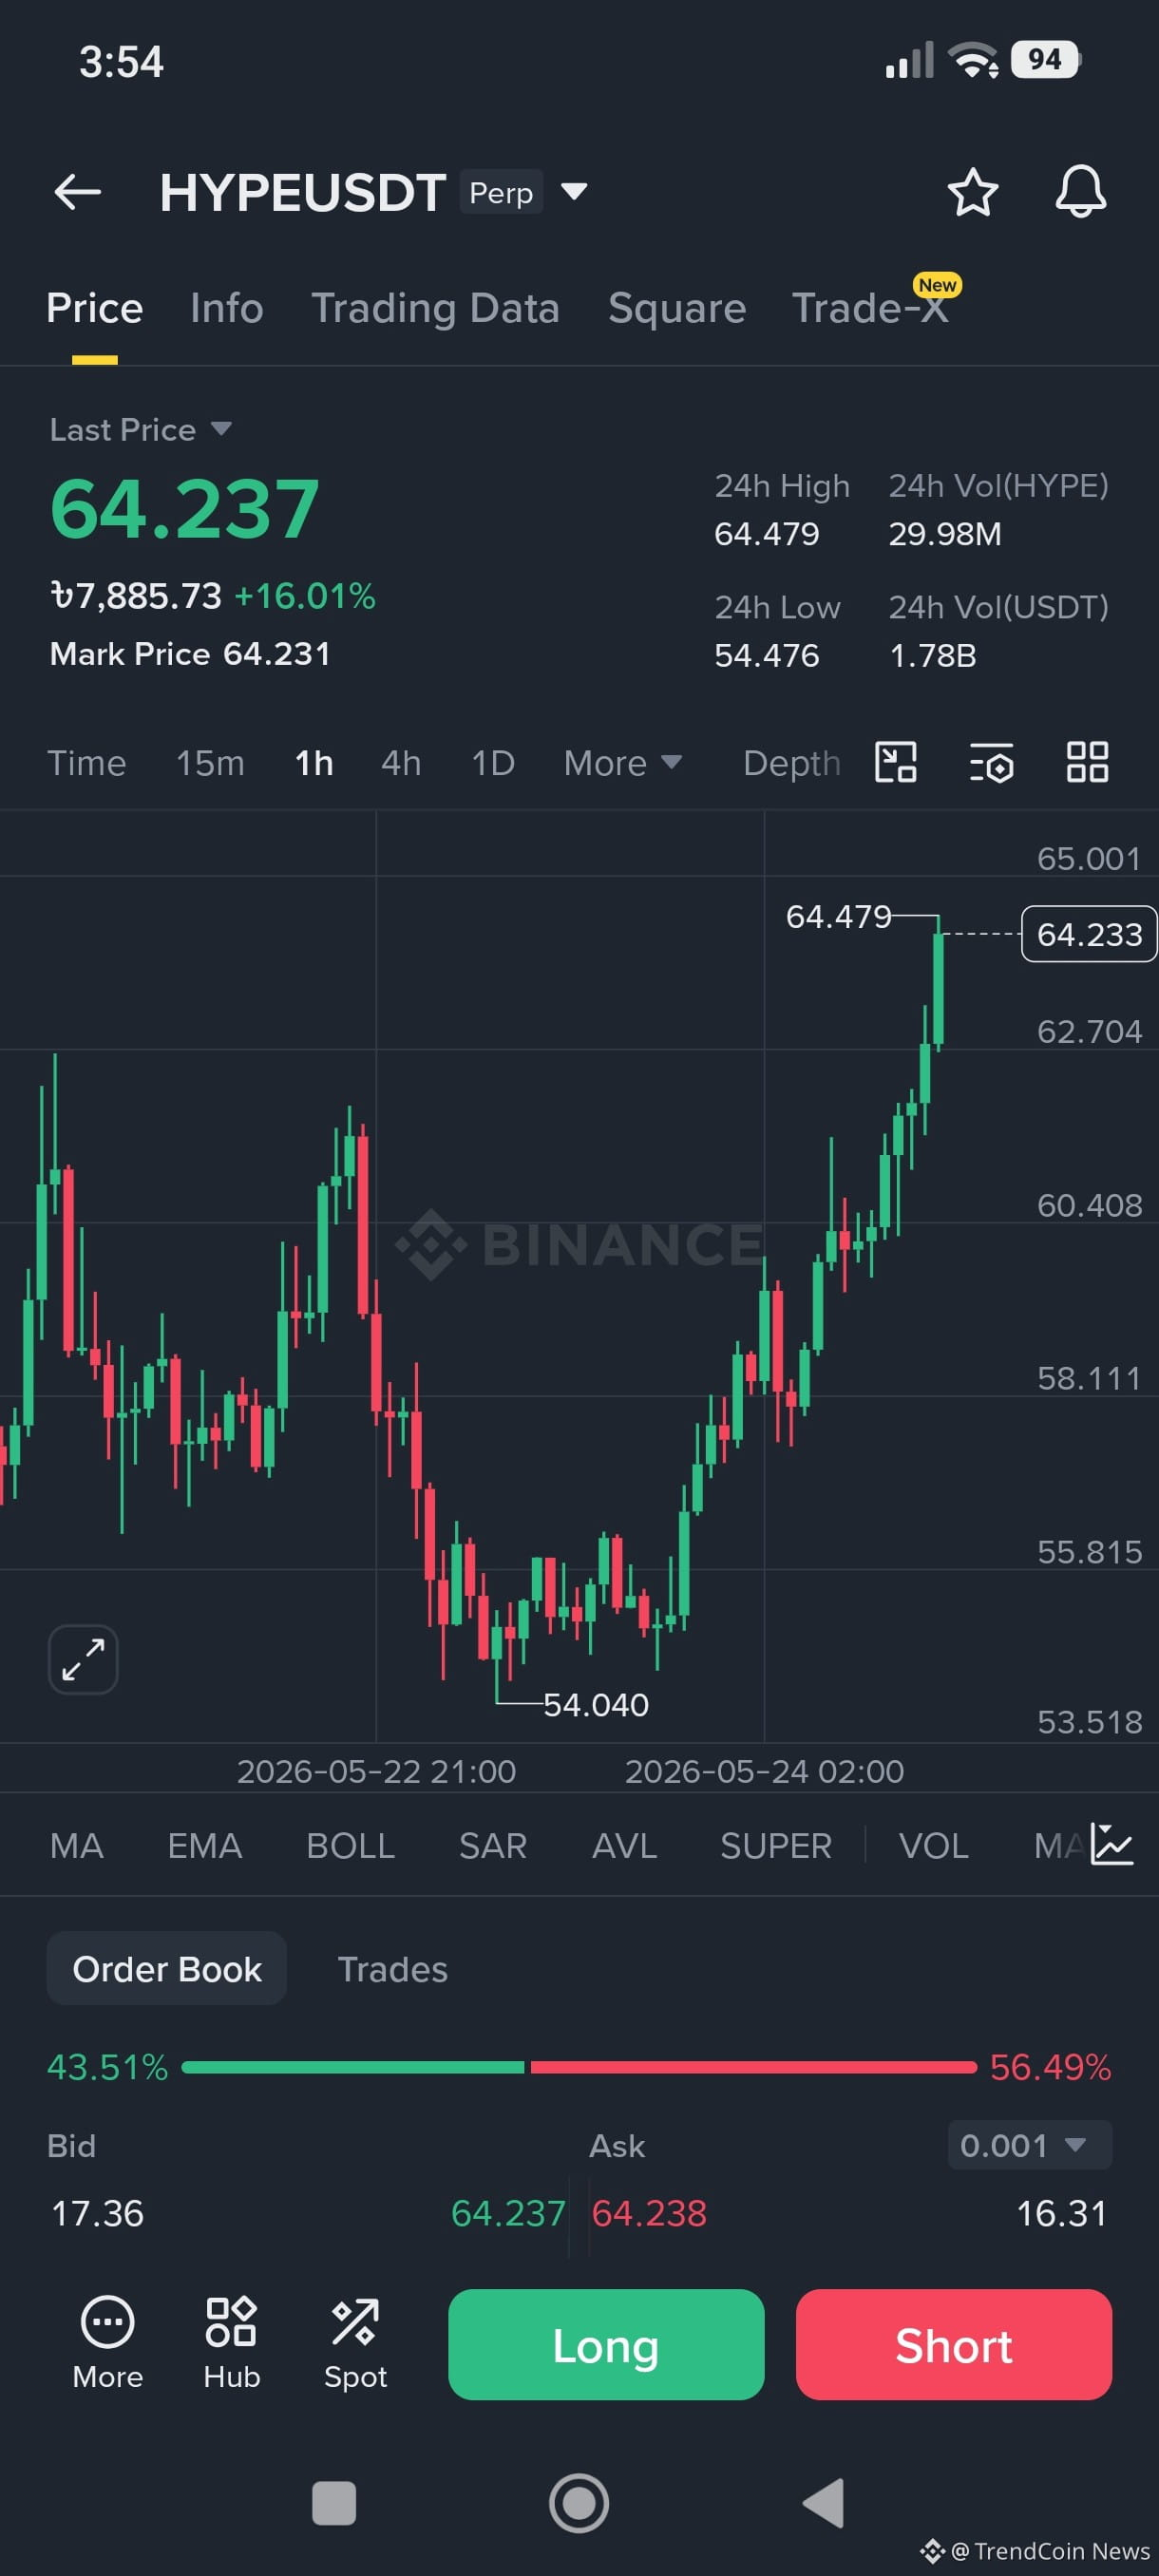Tap the 24h High value 64.479

pos(767,534)
